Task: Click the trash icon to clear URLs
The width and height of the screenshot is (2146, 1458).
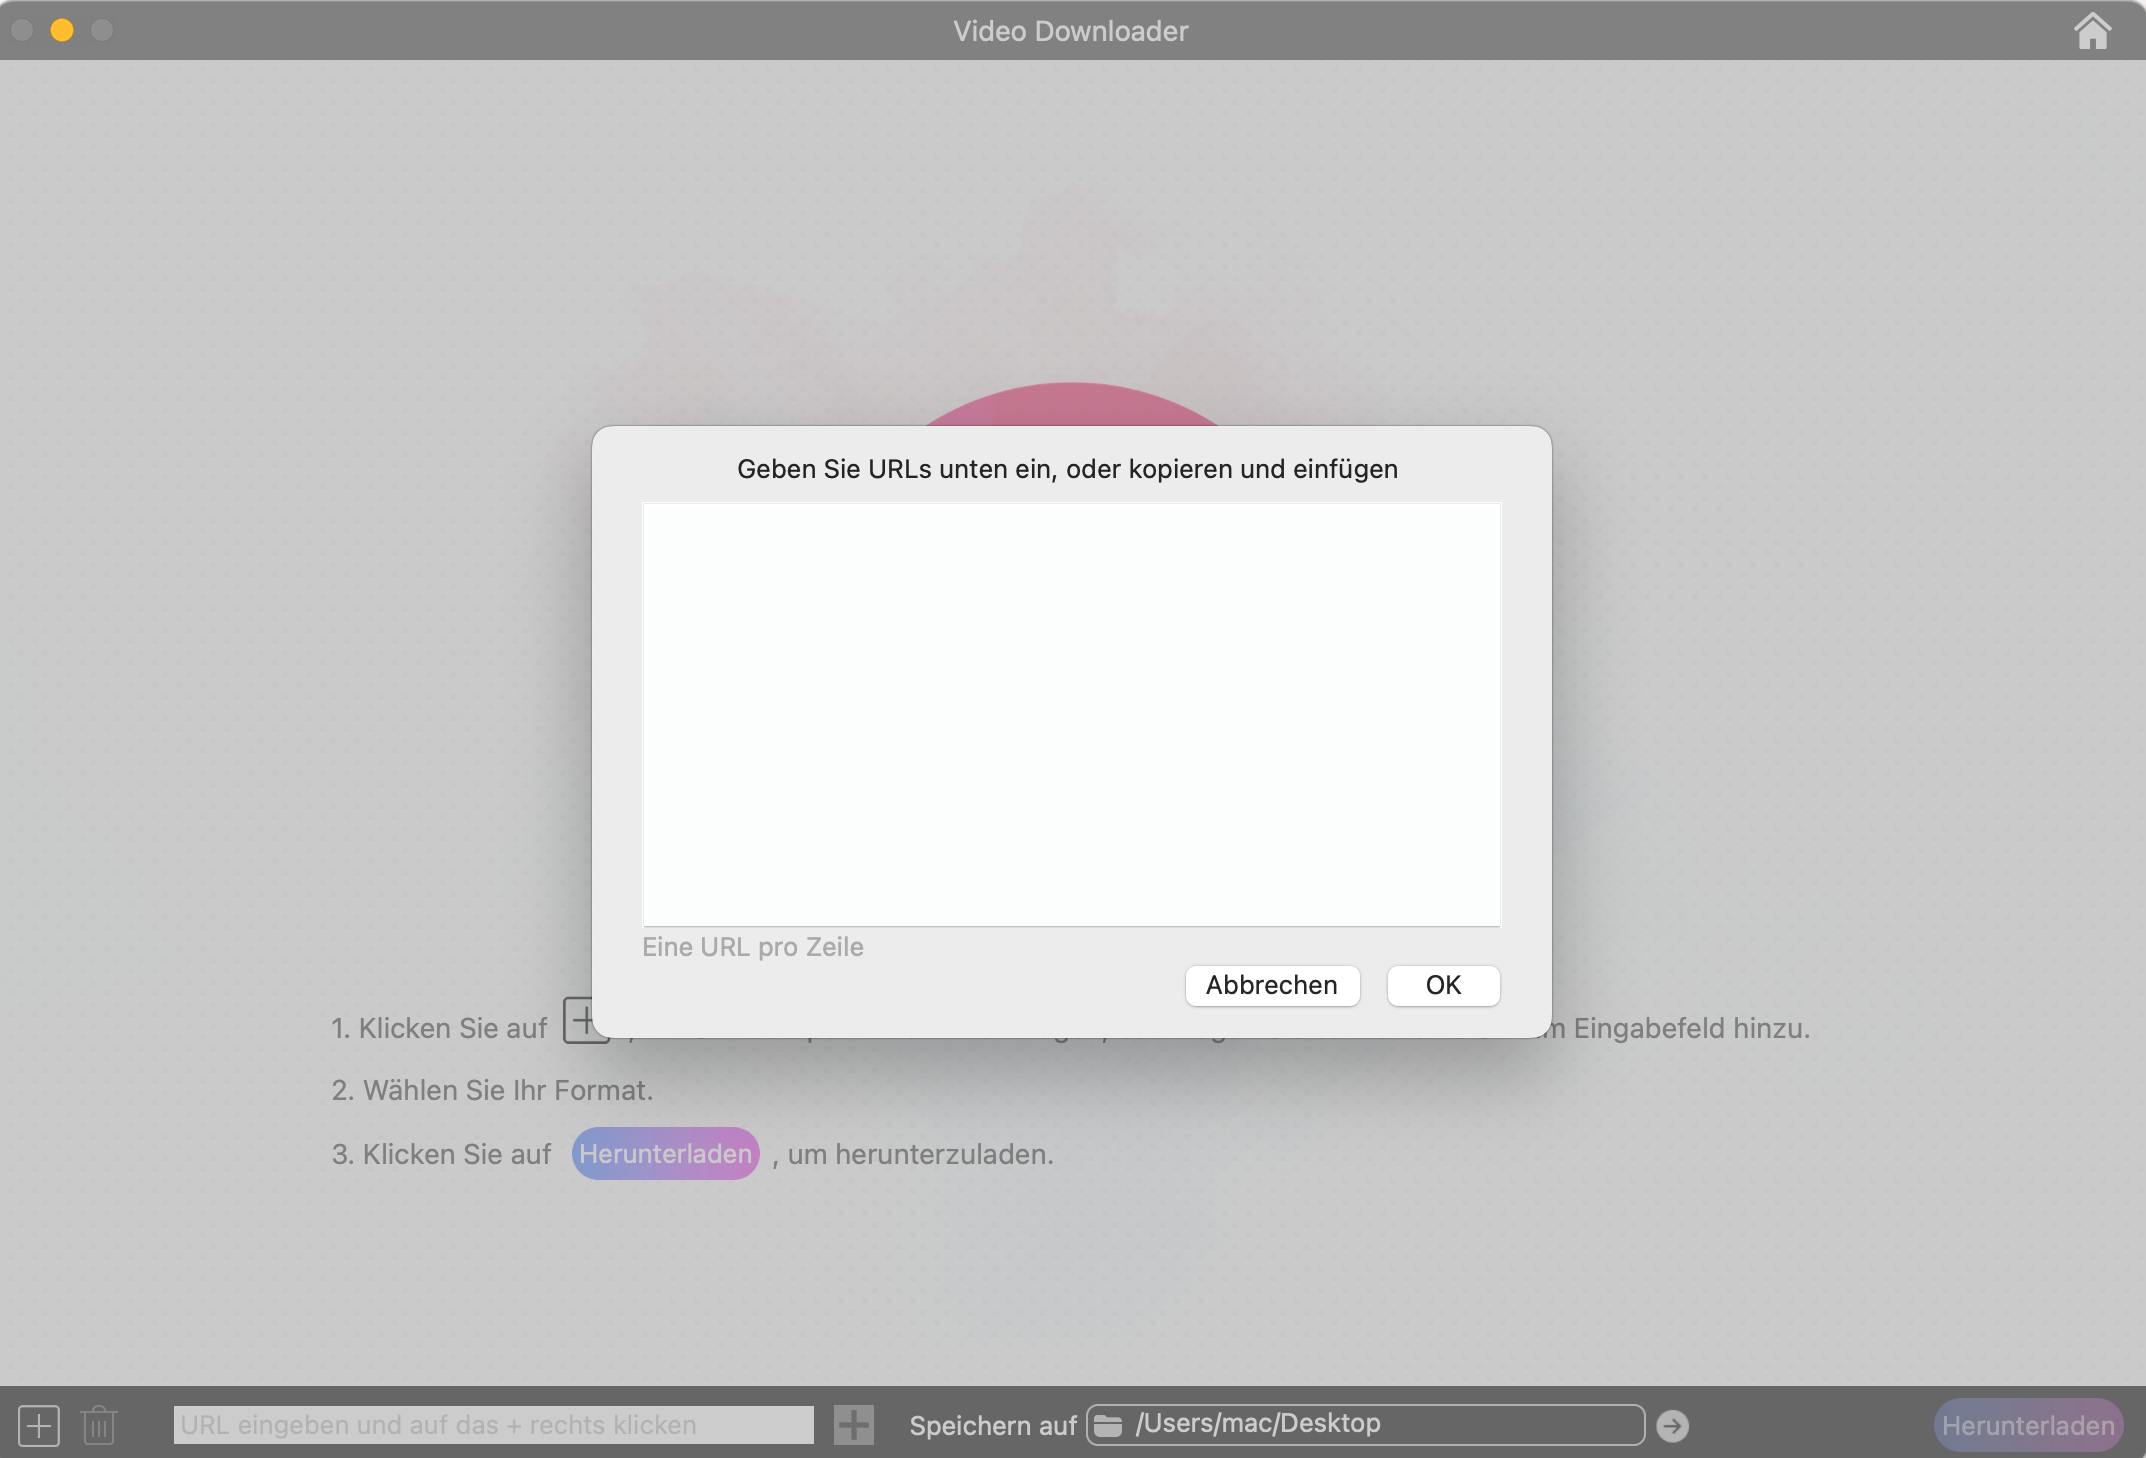Action: click(99, 1425)
